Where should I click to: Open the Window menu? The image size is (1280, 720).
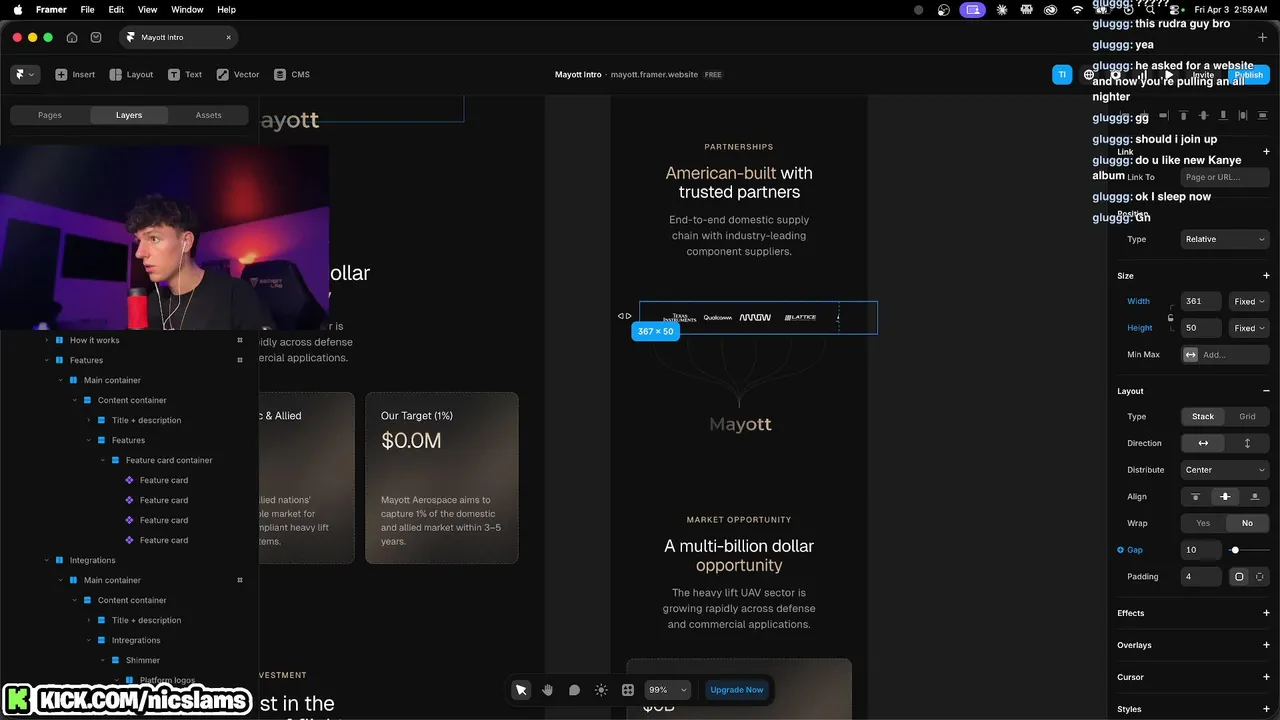pyautogui.click(x=187, y=10)
